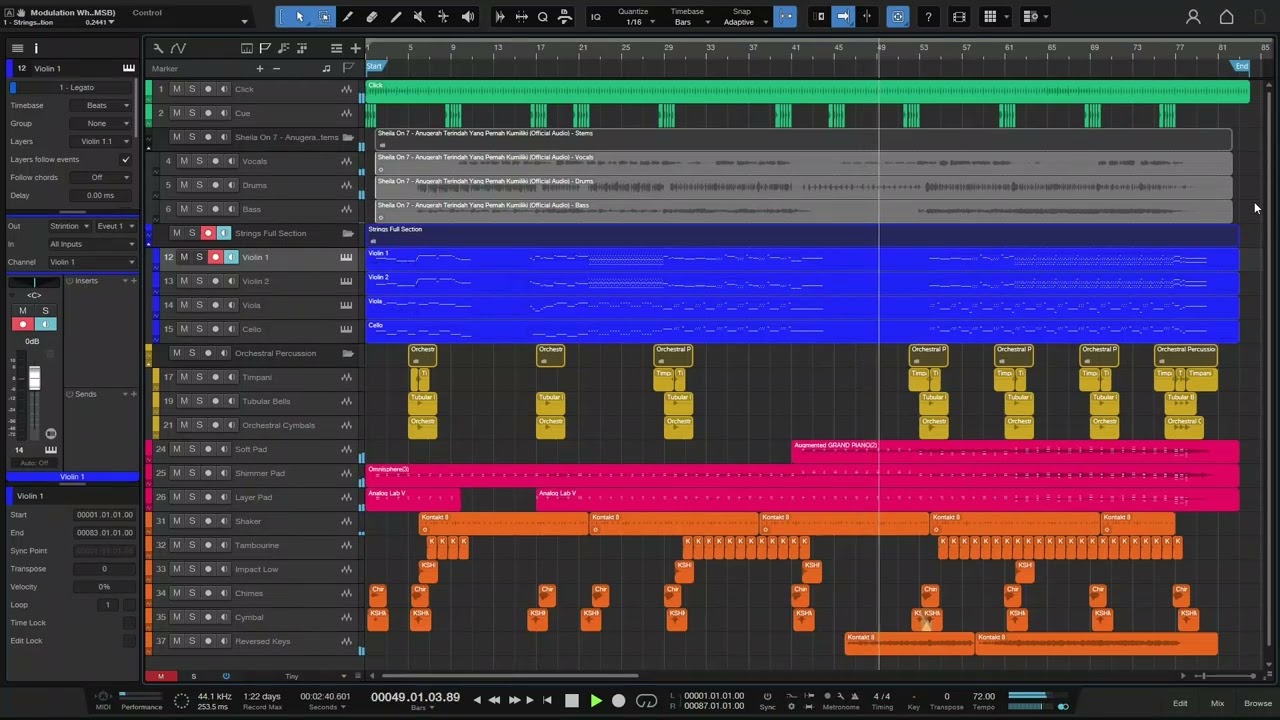The width and height of the screenshot is (1280, 720).
Task: Adjust the Violin 1 channel volume fader
Action: pyautogui.click(x=34, y=379)
